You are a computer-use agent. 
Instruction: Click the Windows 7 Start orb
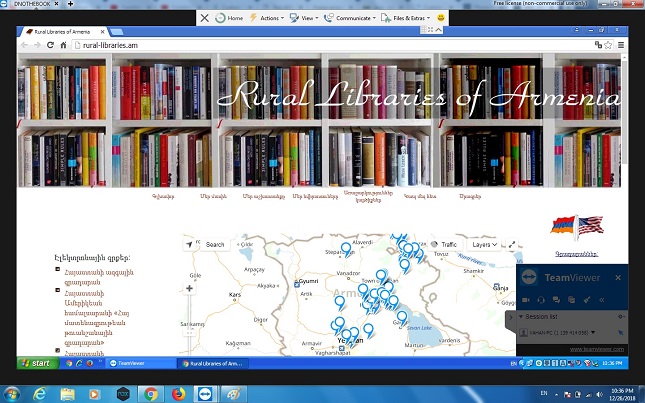(x=11, y=394)
